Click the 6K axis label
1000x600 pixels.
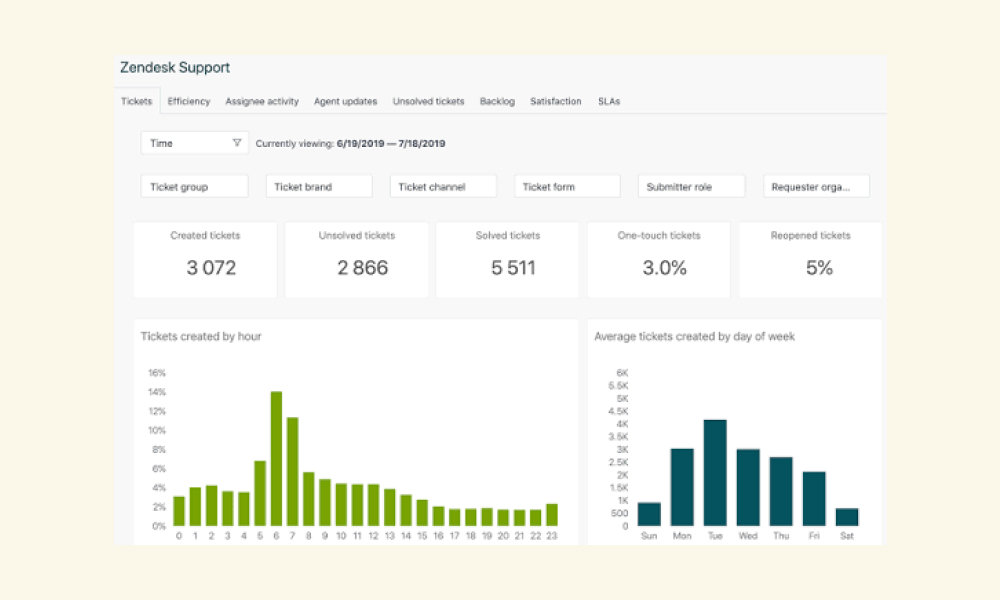pyautogui.click(x=622, y=372)
